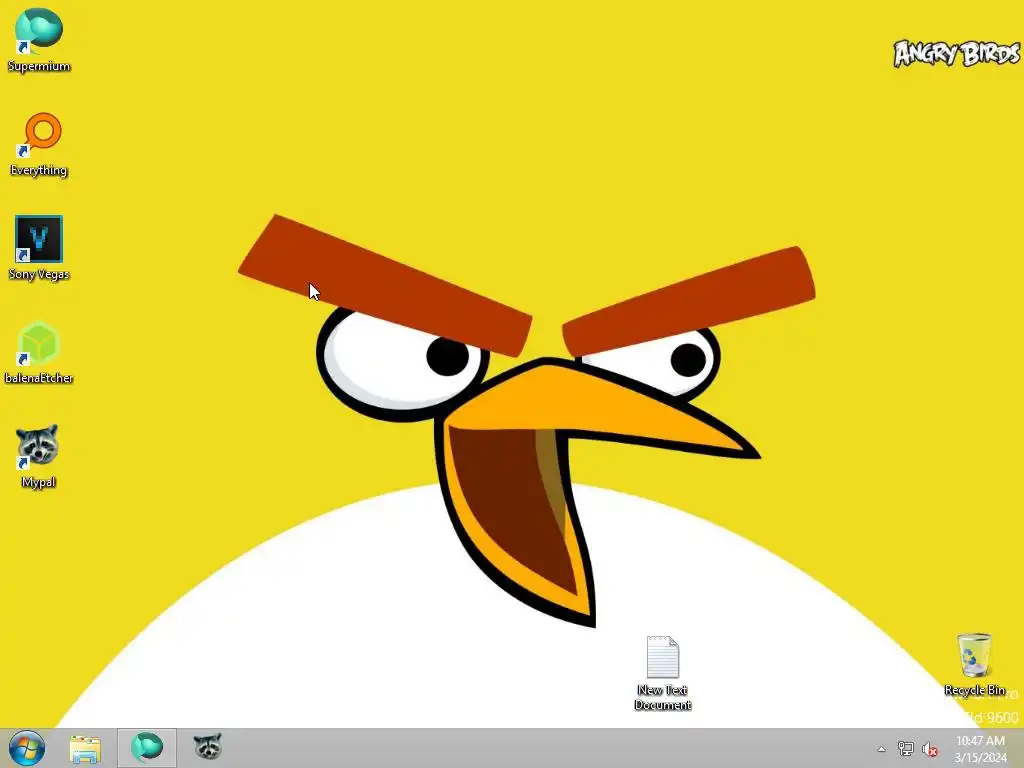Click the Sony Vegas label text
1024x768 pixels.
click(39, 274)
